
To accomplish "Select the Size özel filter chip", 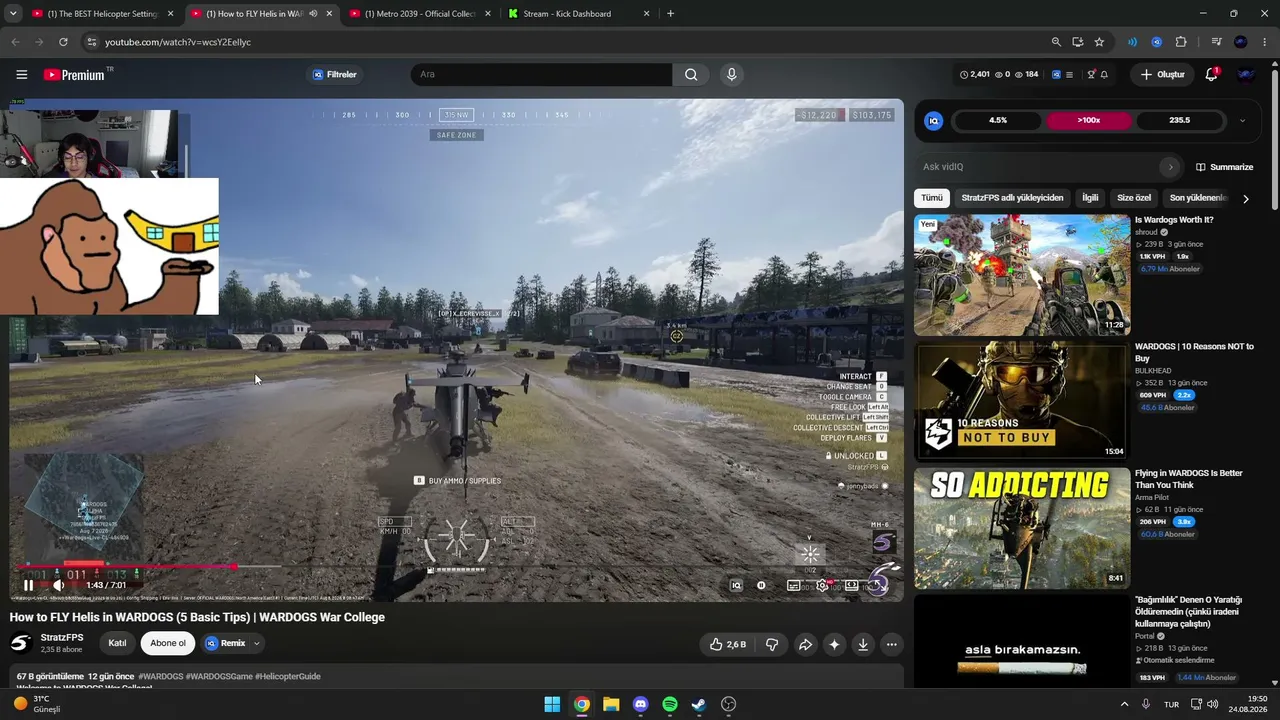I will click(1134, 198).
